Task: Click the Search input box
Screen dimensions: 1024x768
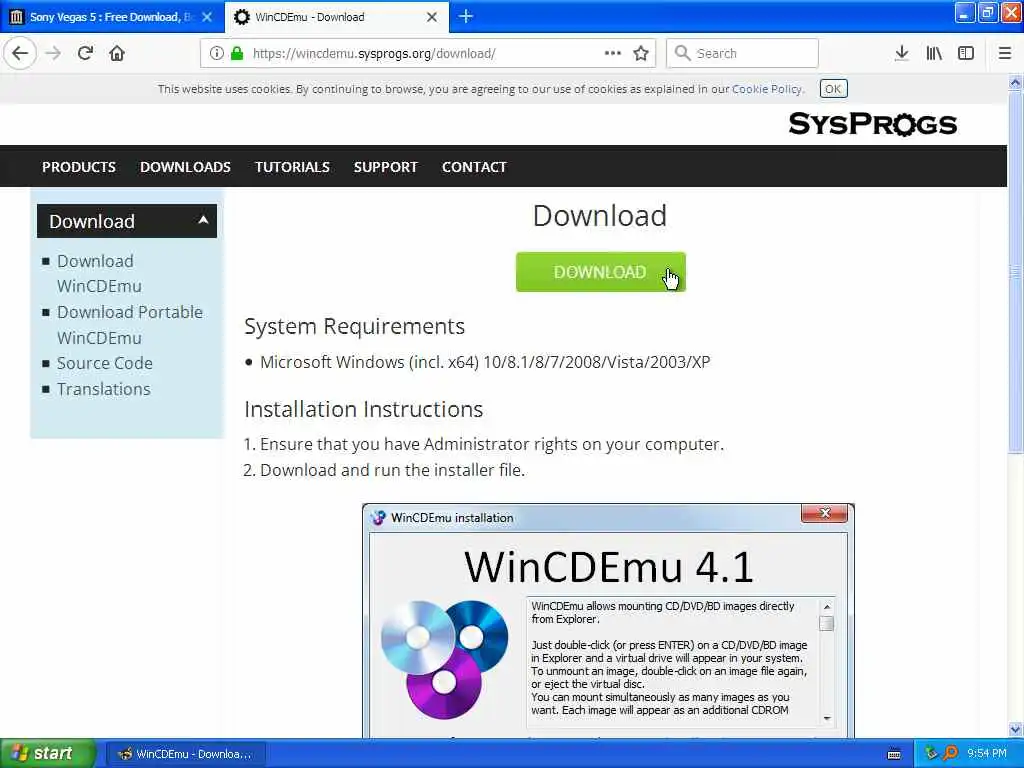Action: 742,53
